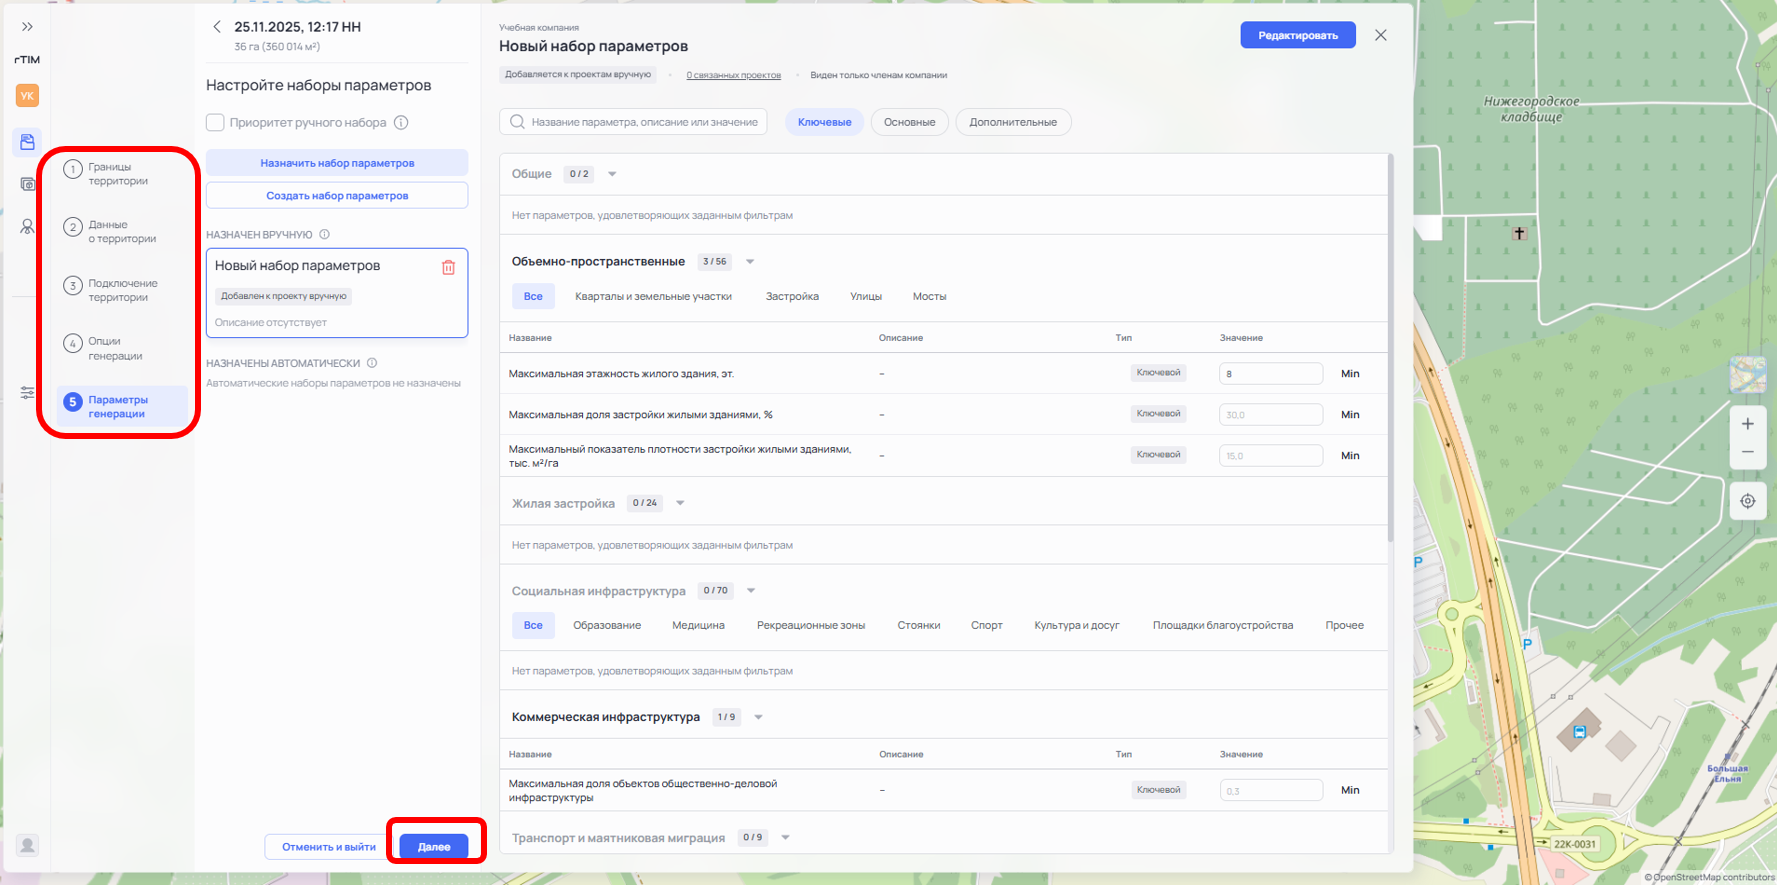Click the back arrow next to project date

click(x=217, y=27)
